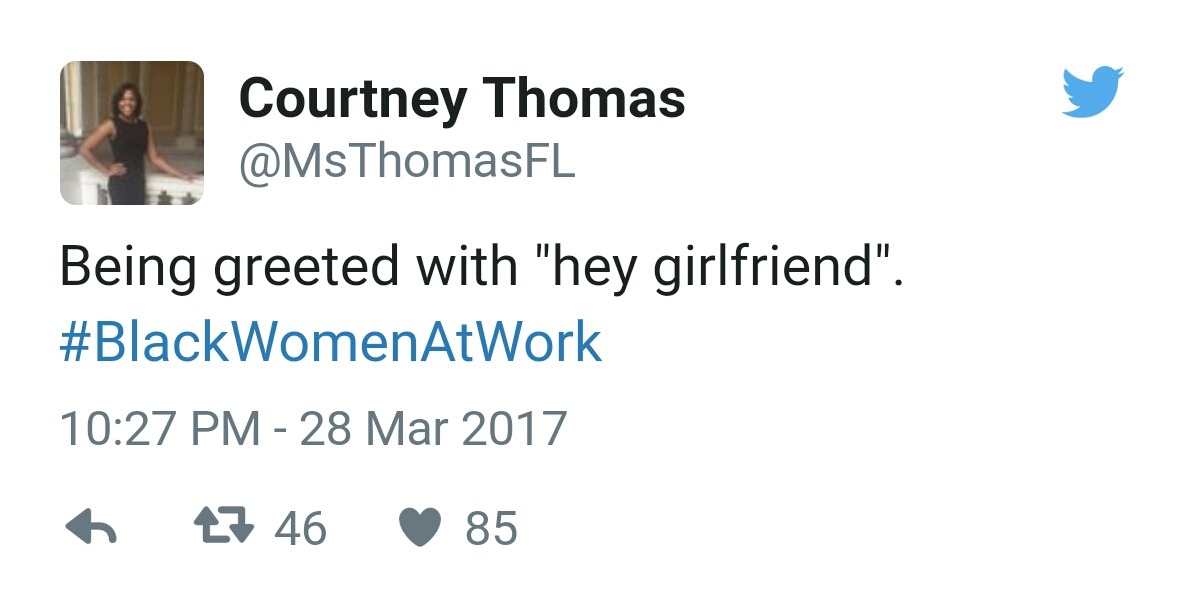Open the #BlackWomenAtWork hashtag
This screenshot has width=1192, height=591.
click(330, 342)
